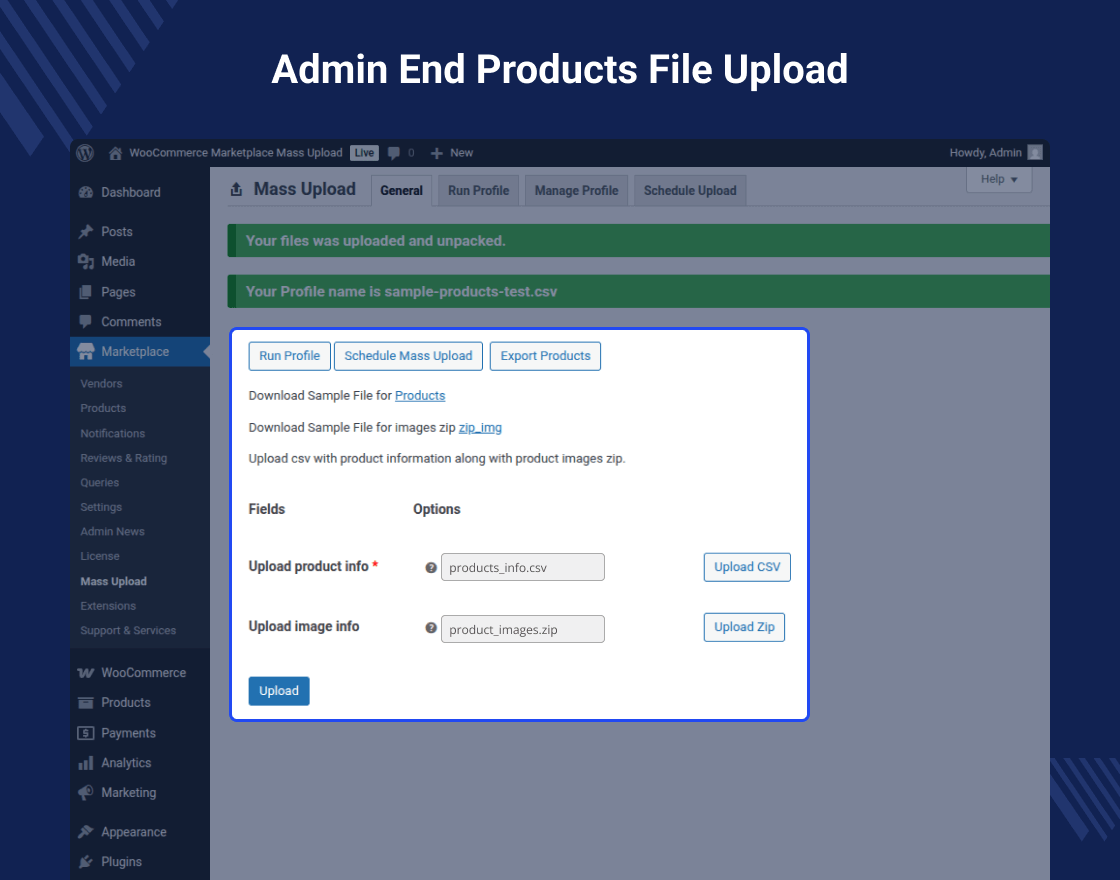
Task: Click the plus New icon
Action: 437,153
